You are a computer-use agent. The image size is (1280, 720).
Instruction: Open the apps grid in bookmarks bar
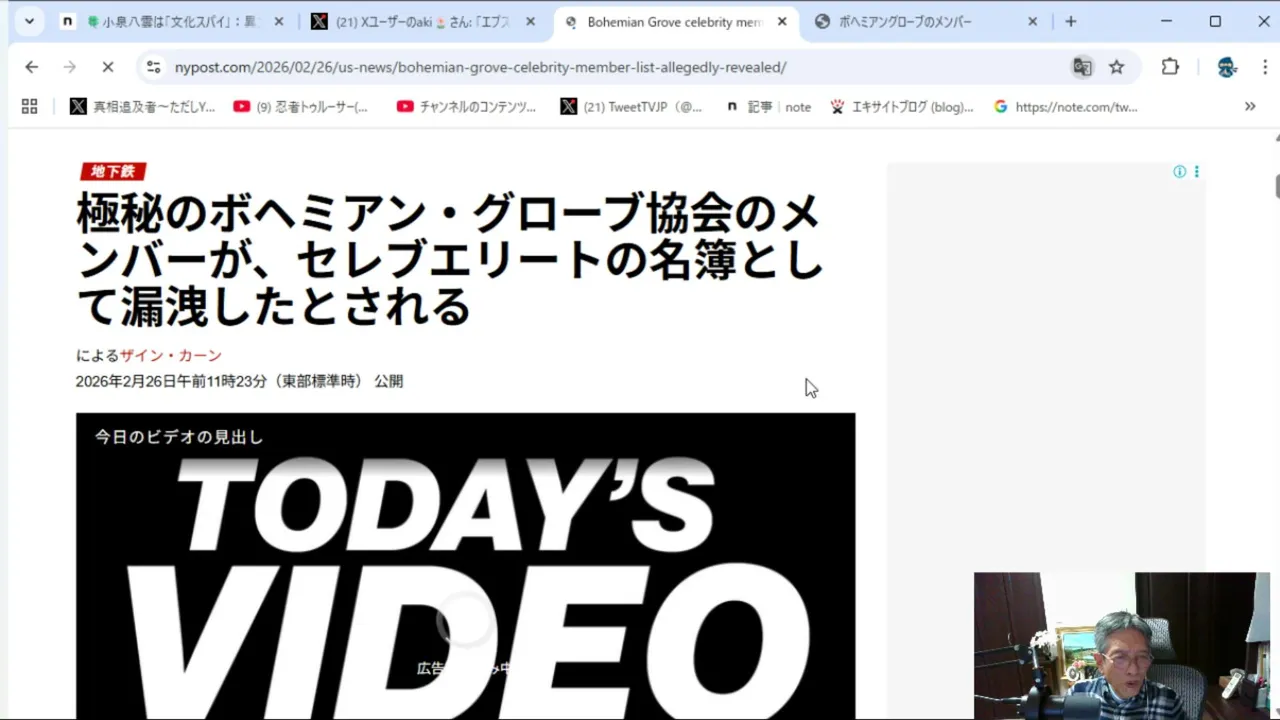[x=29, y=106]
